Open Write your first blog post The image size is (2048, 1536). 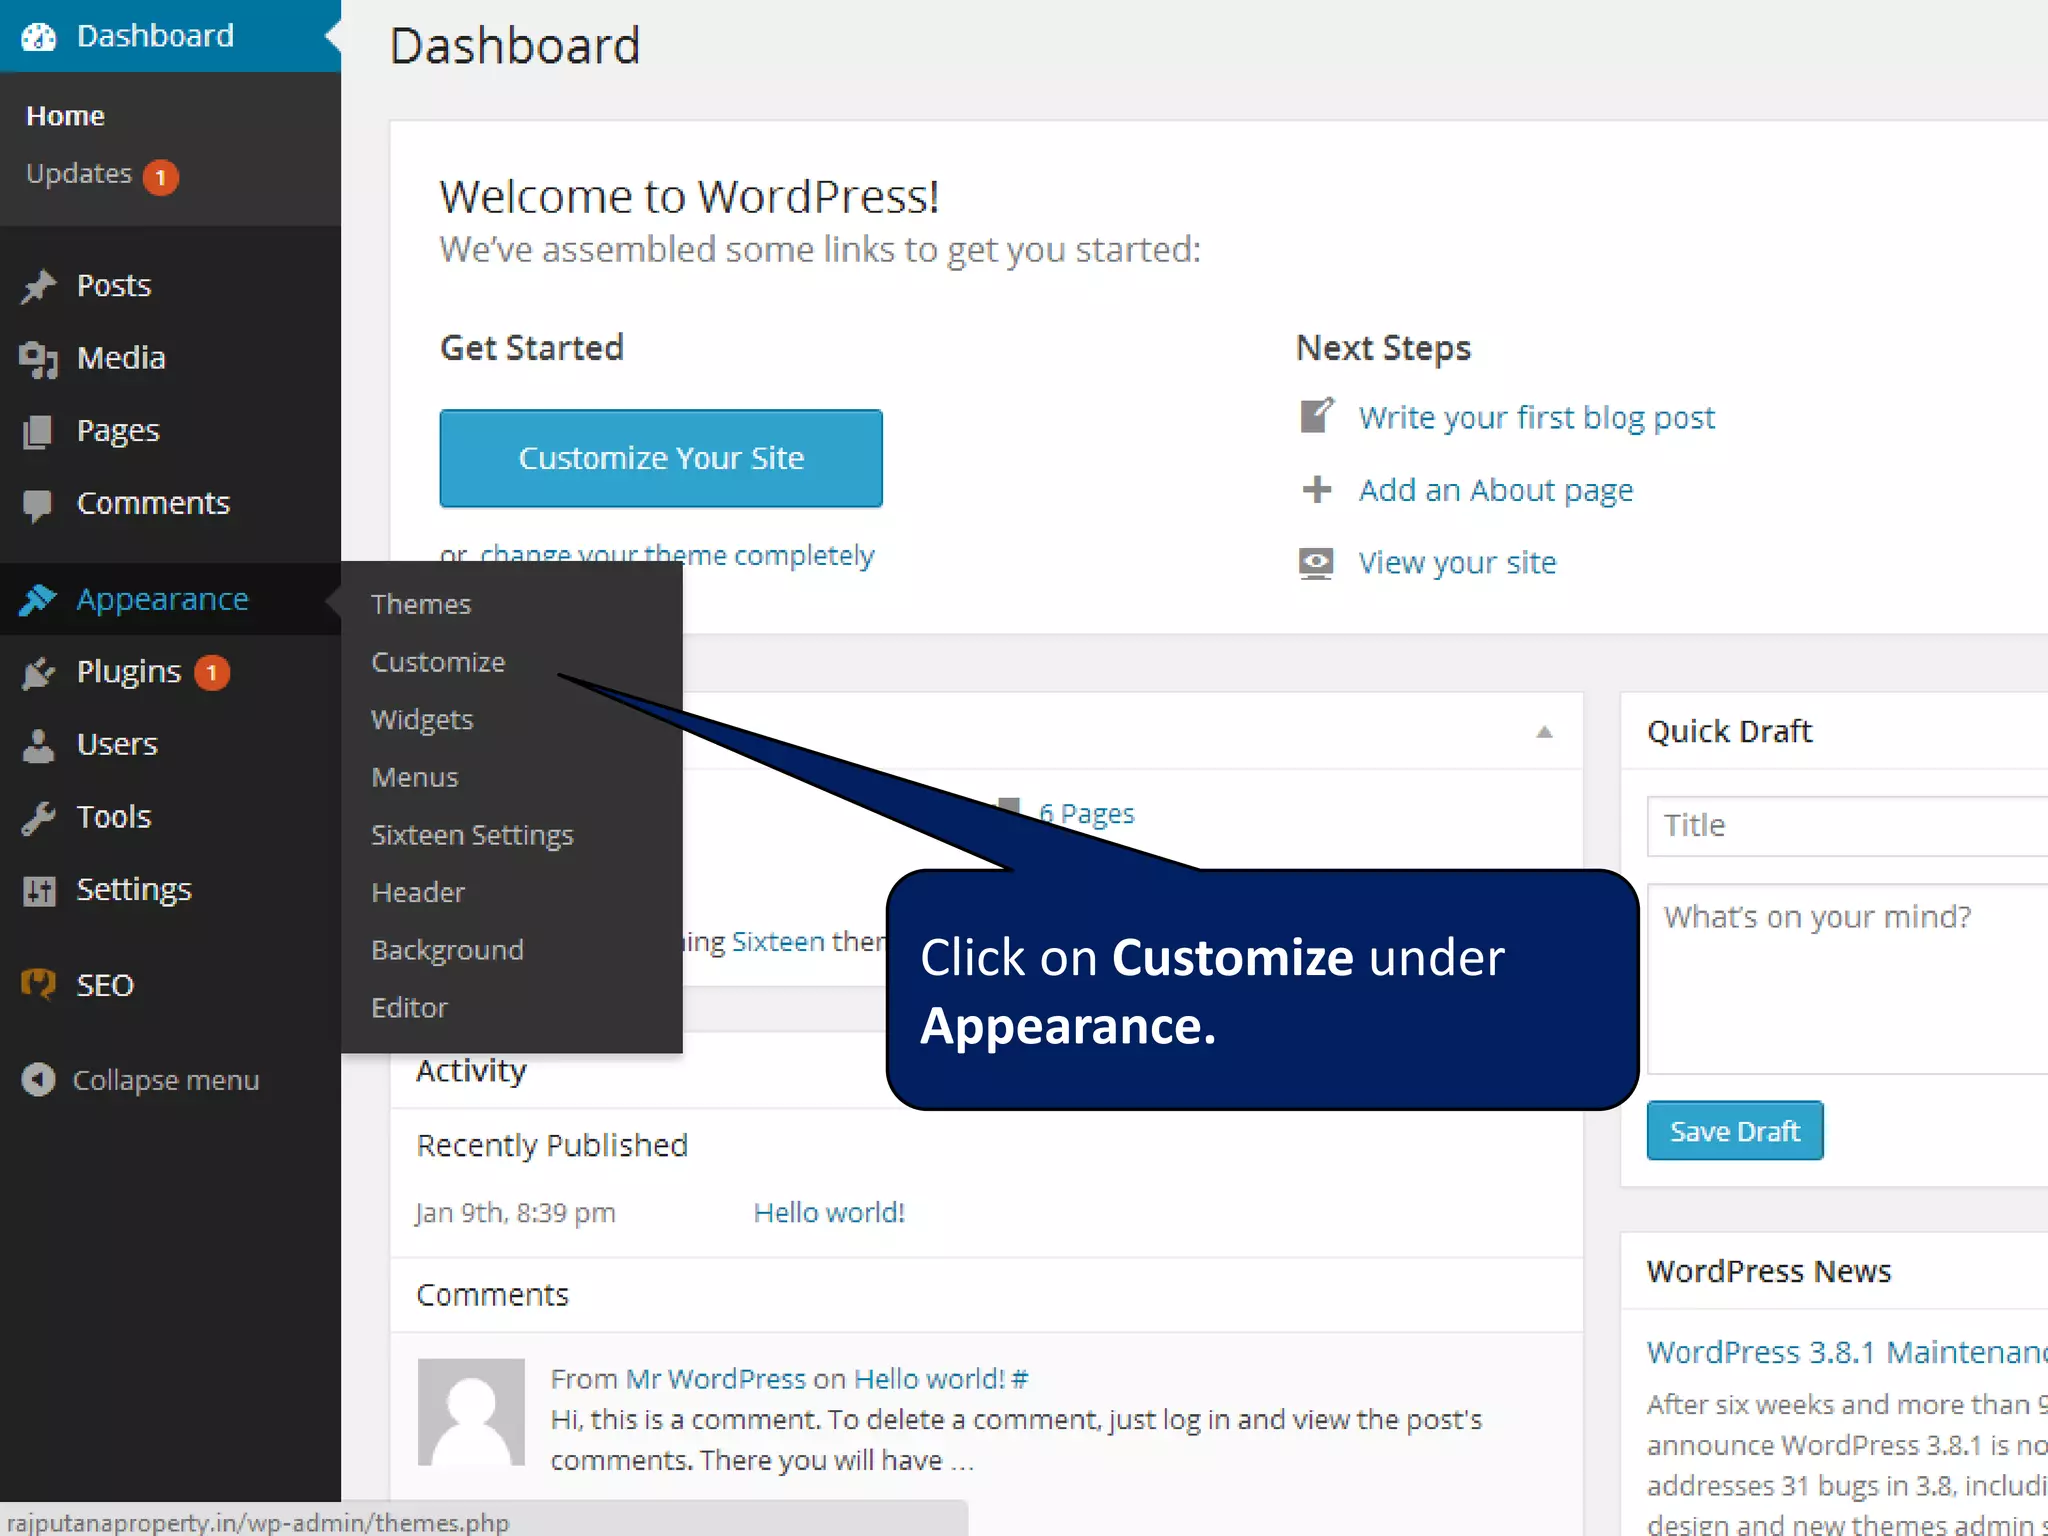(x=1536, y=417)
